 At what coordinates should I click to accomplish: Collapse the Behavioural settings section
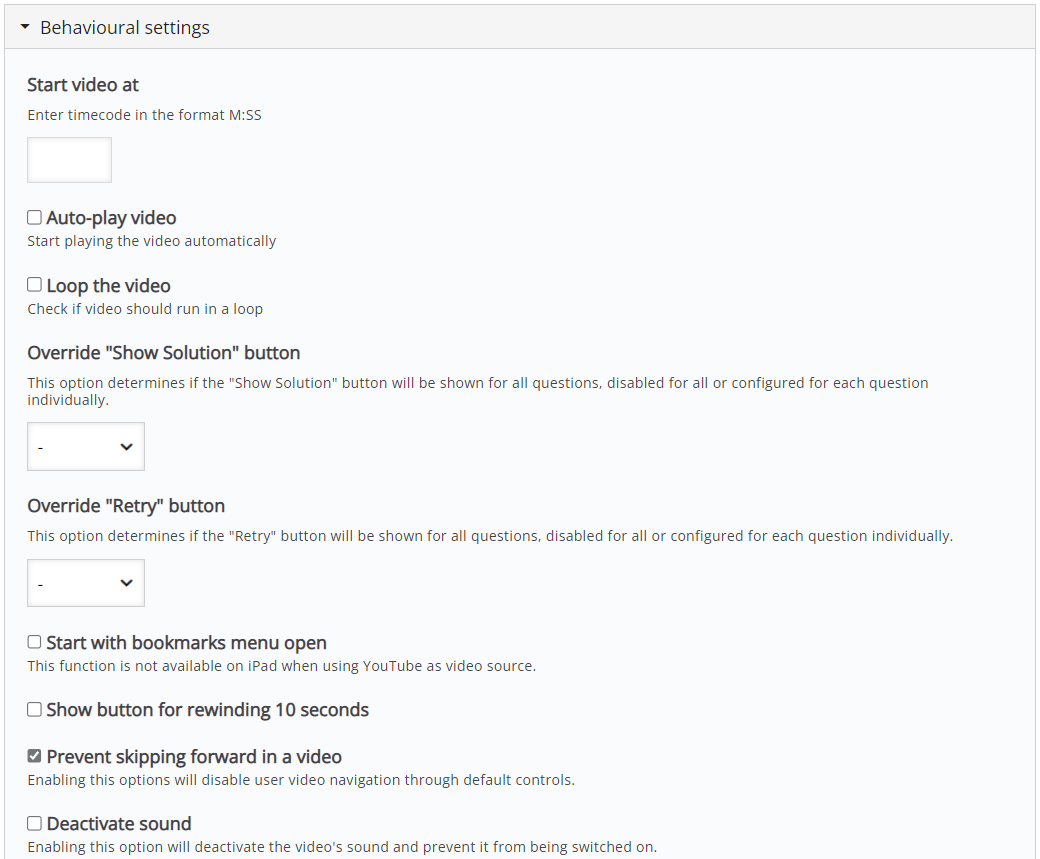coord(519,27)
